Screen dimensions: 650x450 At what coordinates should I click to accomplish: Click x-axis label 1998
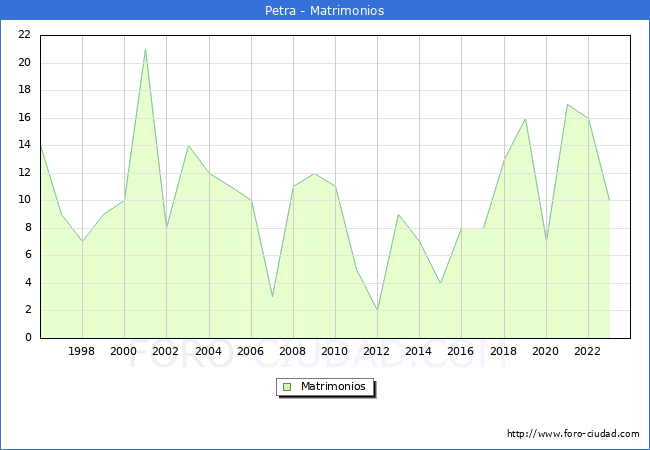click(x=81, y=351)
